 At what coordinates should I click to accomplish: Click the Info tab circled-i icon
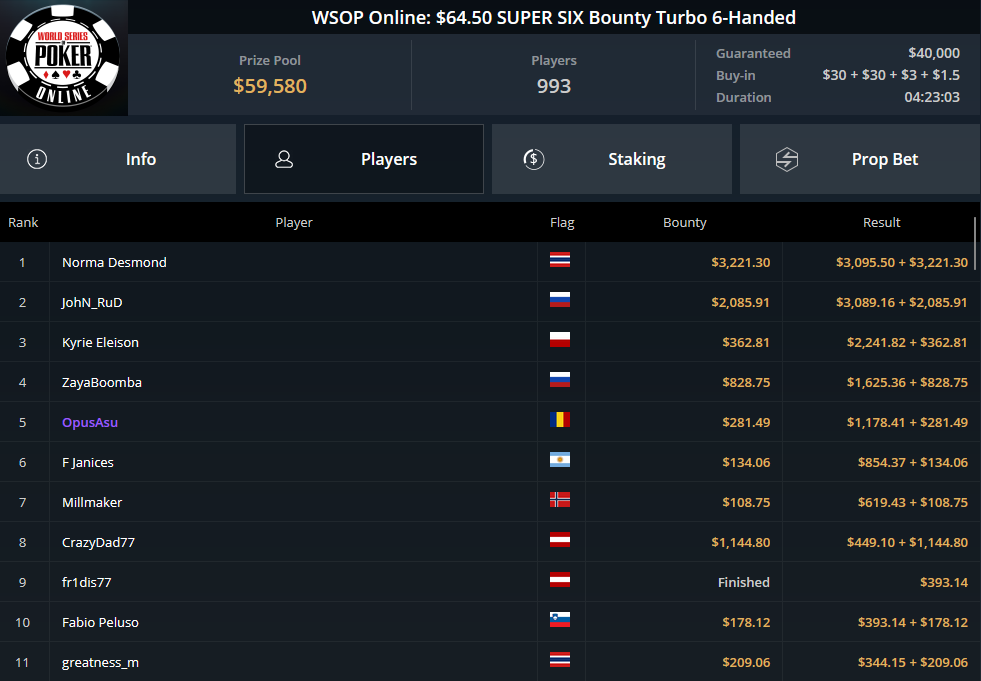tap(37, 159)
